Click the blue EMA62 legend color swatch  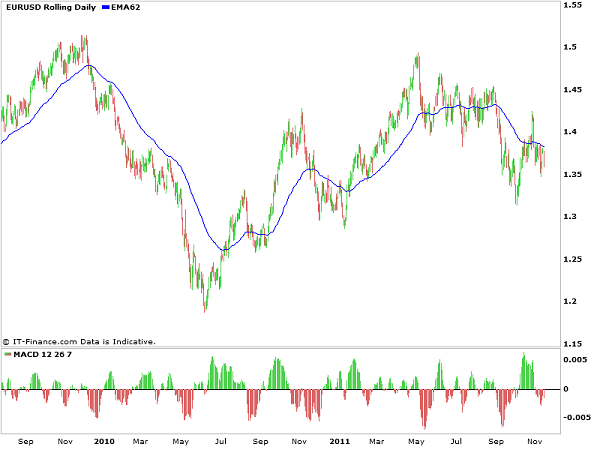pos(106,7)
